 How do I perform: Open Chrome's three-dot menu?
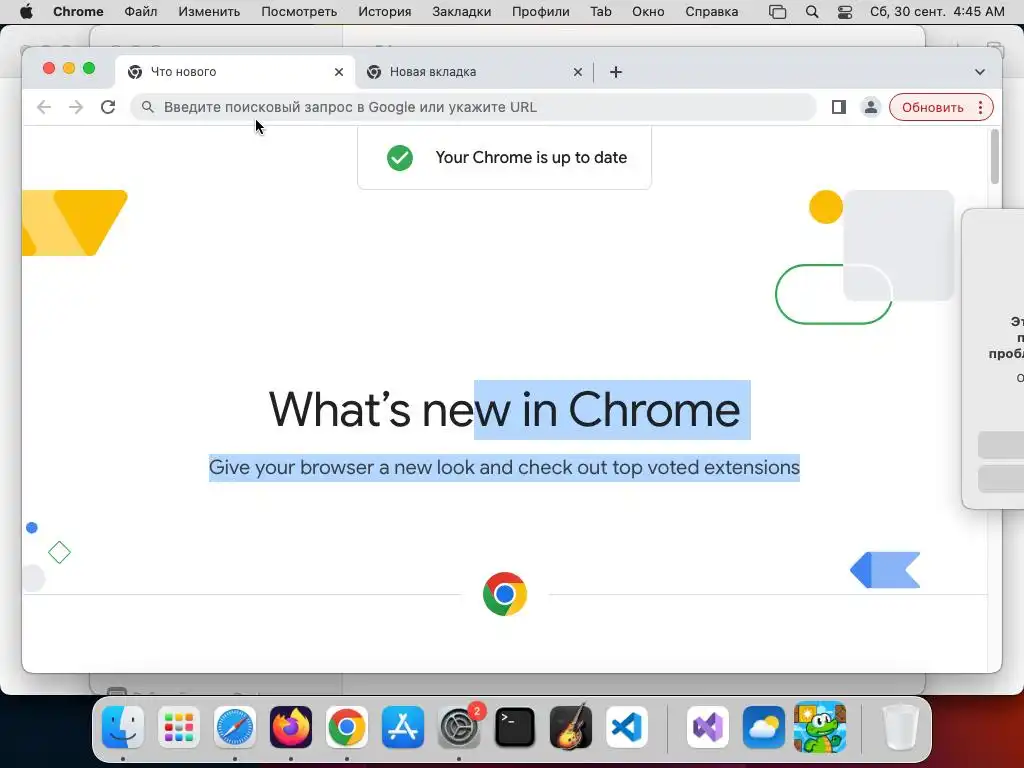(980, 108)
